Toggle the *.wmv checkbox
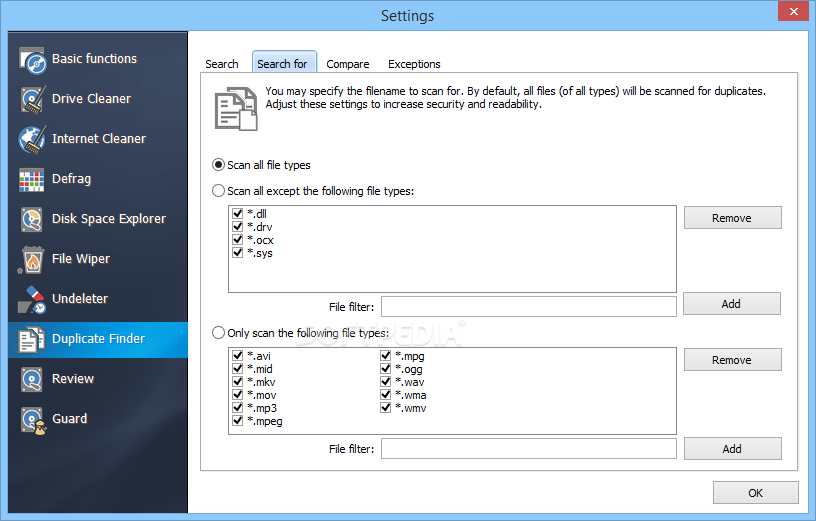This screenshot has height=521, width=816. coord(386,408)
